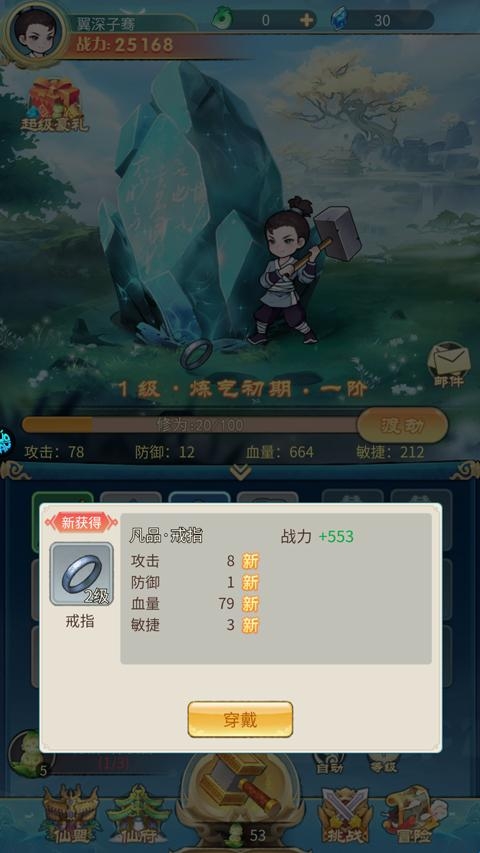Collapse panel with the down chevron
Viewport: 480px width, 853px height.
[x=240, y=471]
